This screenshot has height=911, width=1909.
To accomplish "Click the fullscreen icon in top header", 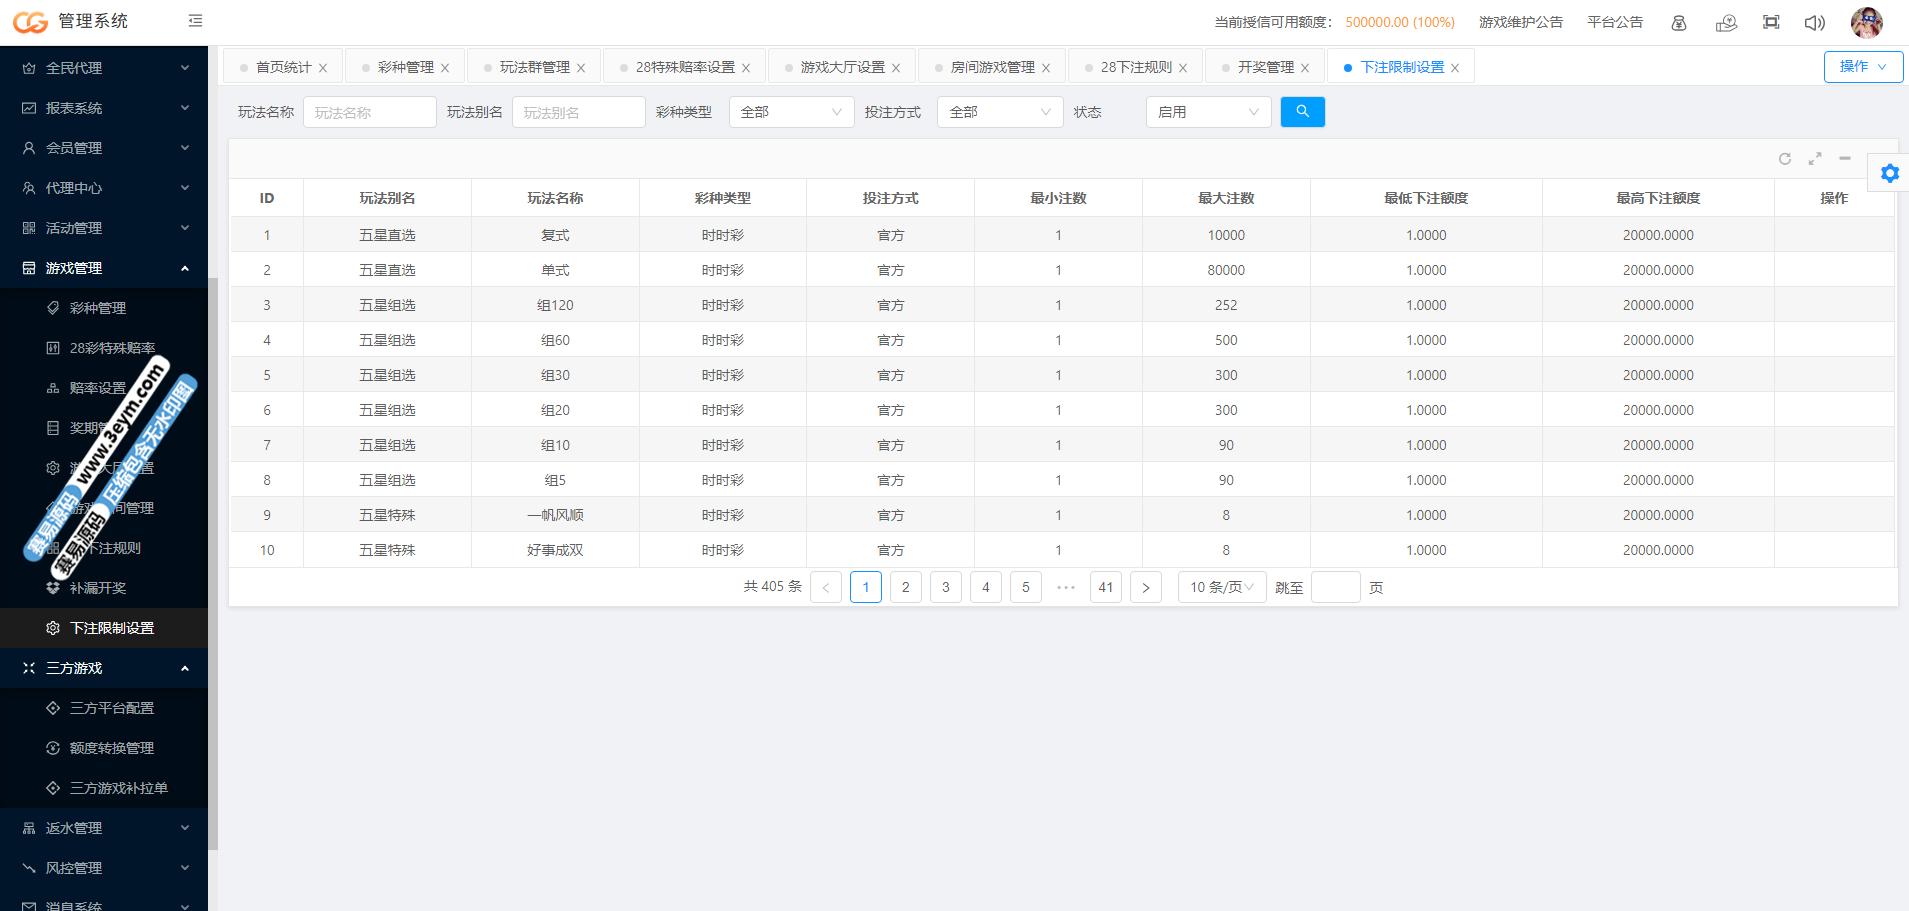I will click(1771, 23).
